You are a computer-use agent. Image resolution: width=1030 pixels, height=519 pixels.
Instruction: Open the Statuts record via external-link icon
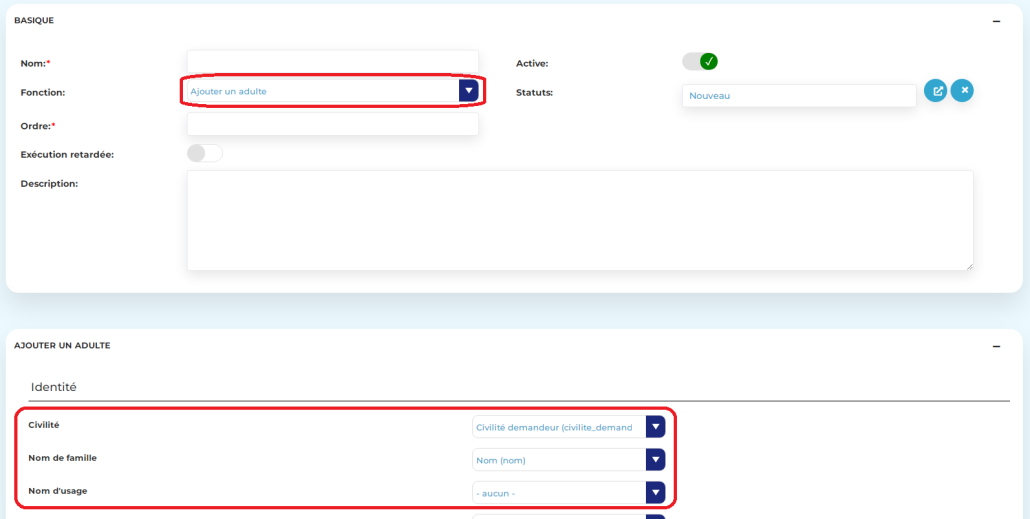pyautogui.click(x=935, y=91)
